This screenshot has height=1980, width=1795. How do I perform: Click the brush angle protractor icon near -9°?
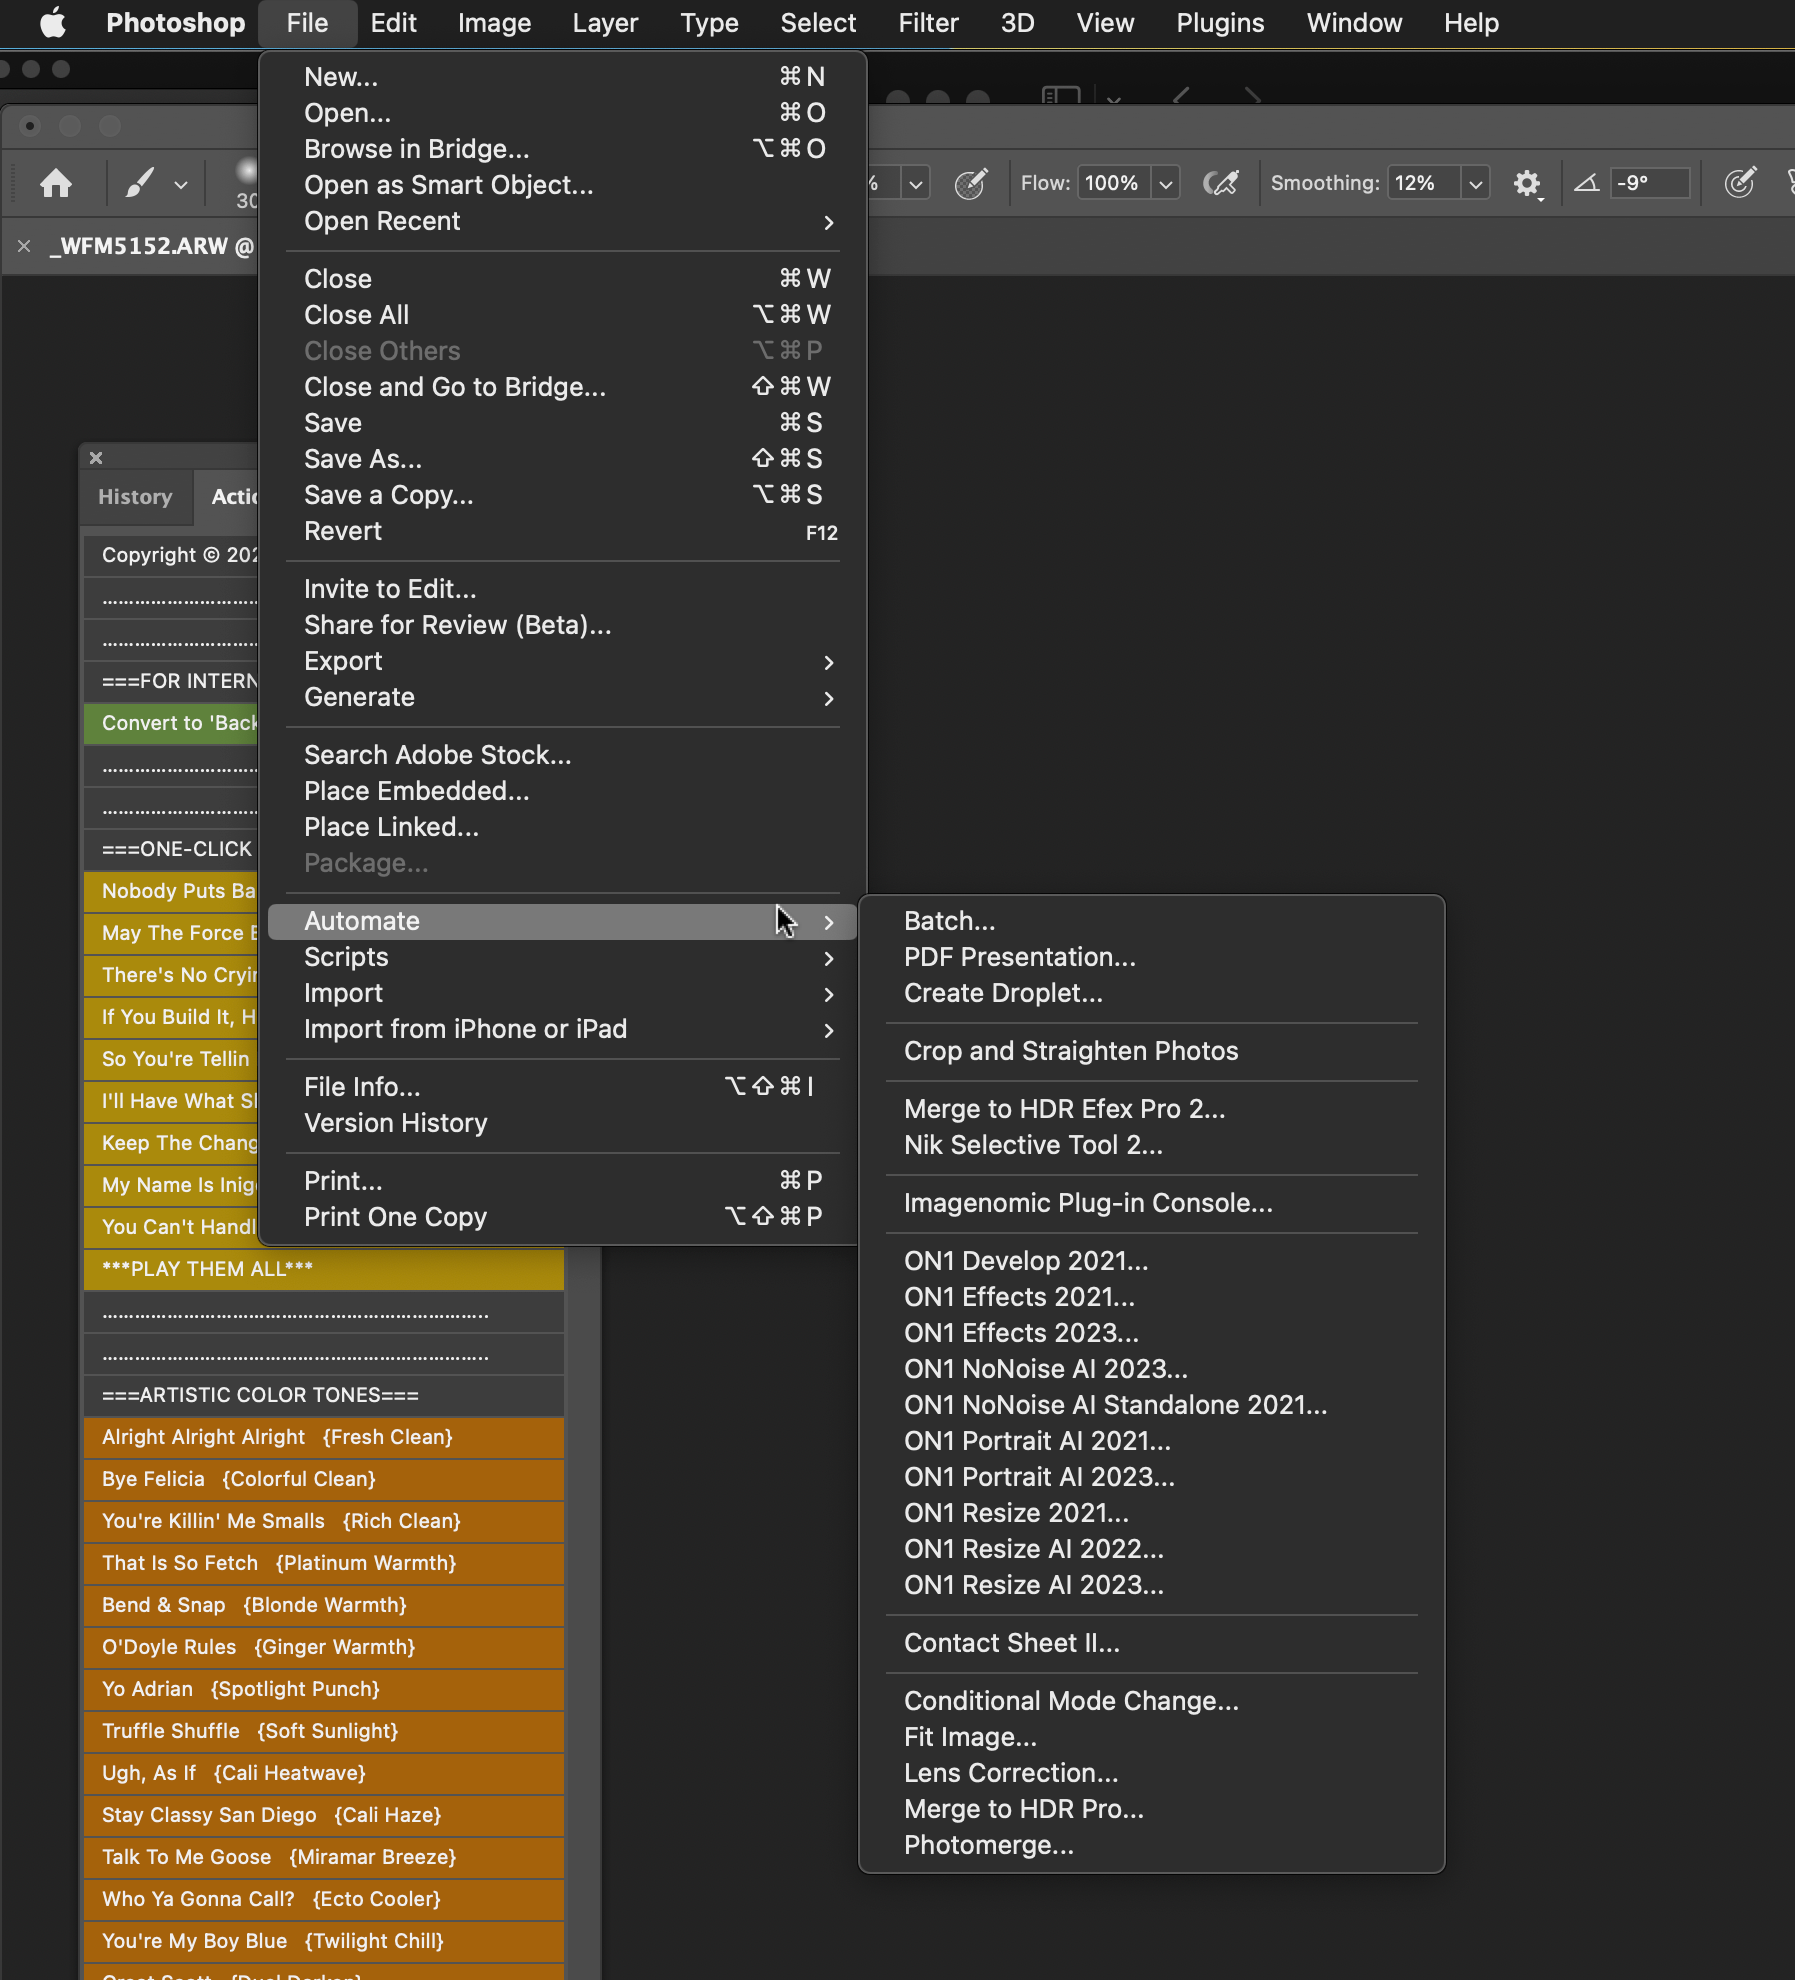click(1587, 183)
